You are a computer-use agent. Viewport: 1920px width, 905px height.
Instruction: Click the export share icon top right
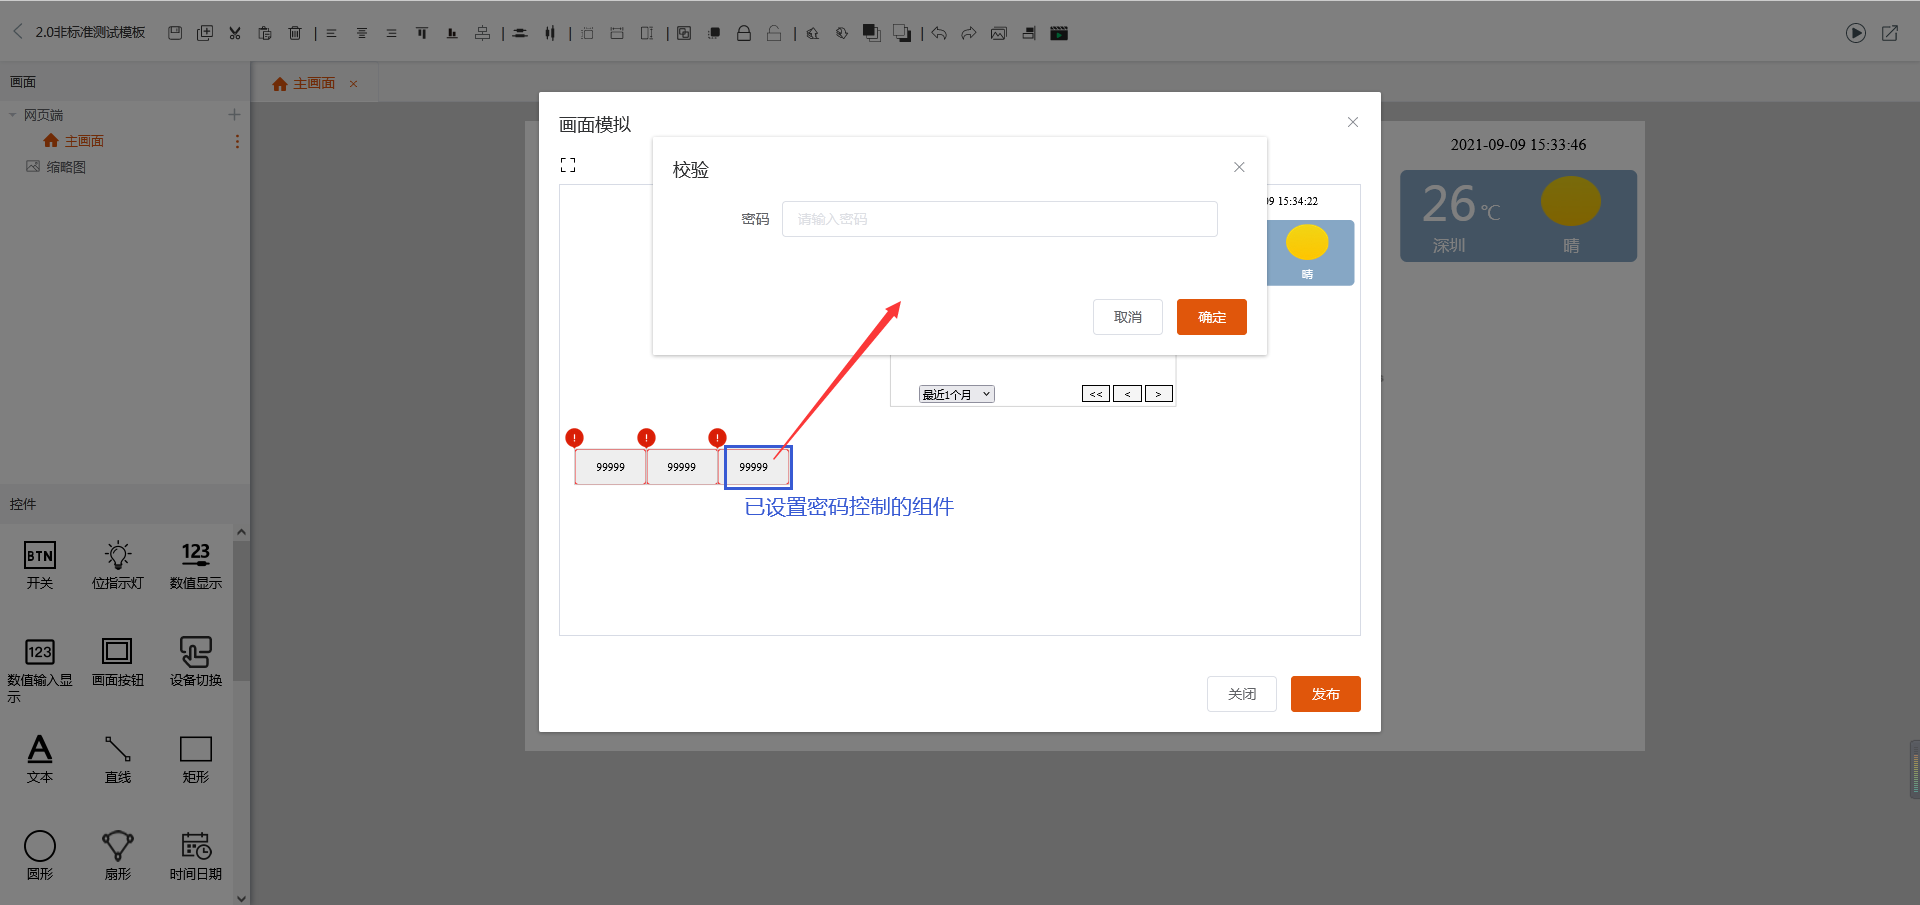coord(1890,33)
